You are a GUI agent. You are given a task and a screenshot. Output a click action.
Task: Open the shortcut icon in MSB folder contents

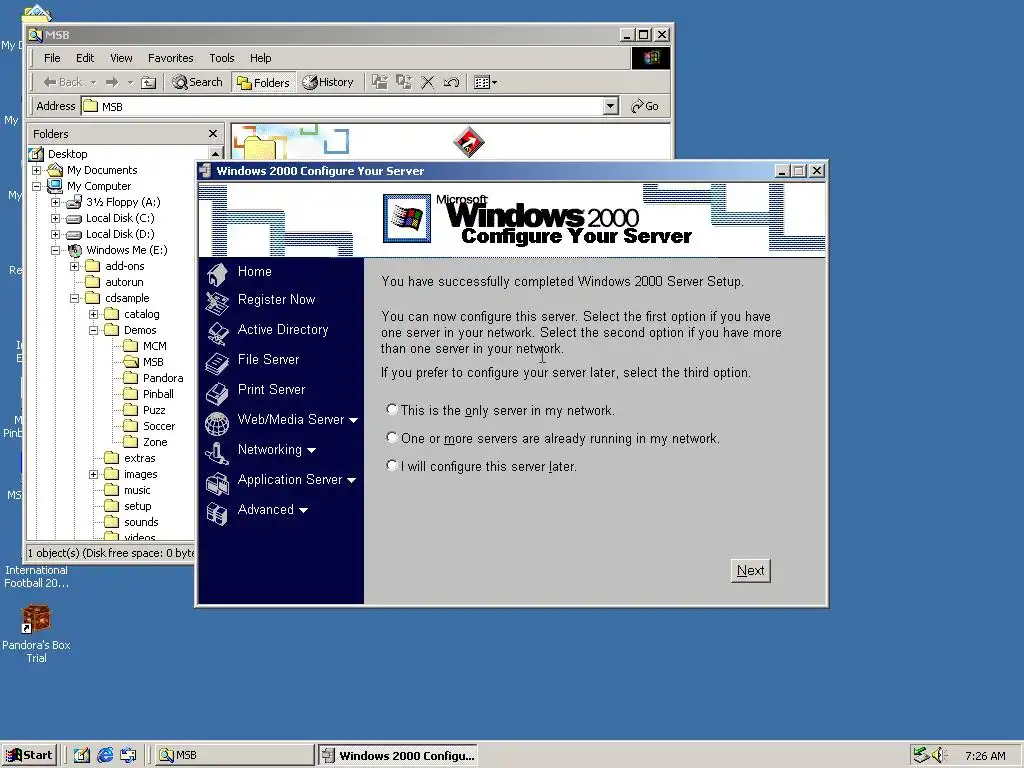pyautogui.click(x=469, y=142)
